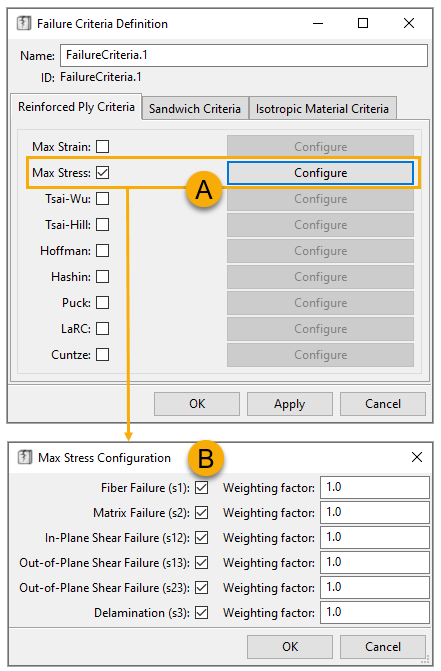Toggle the Matrix Failure (s2) checkbox
Image resolution: width=441 pixels, height=671 pixels.
[x=201, y=512]
